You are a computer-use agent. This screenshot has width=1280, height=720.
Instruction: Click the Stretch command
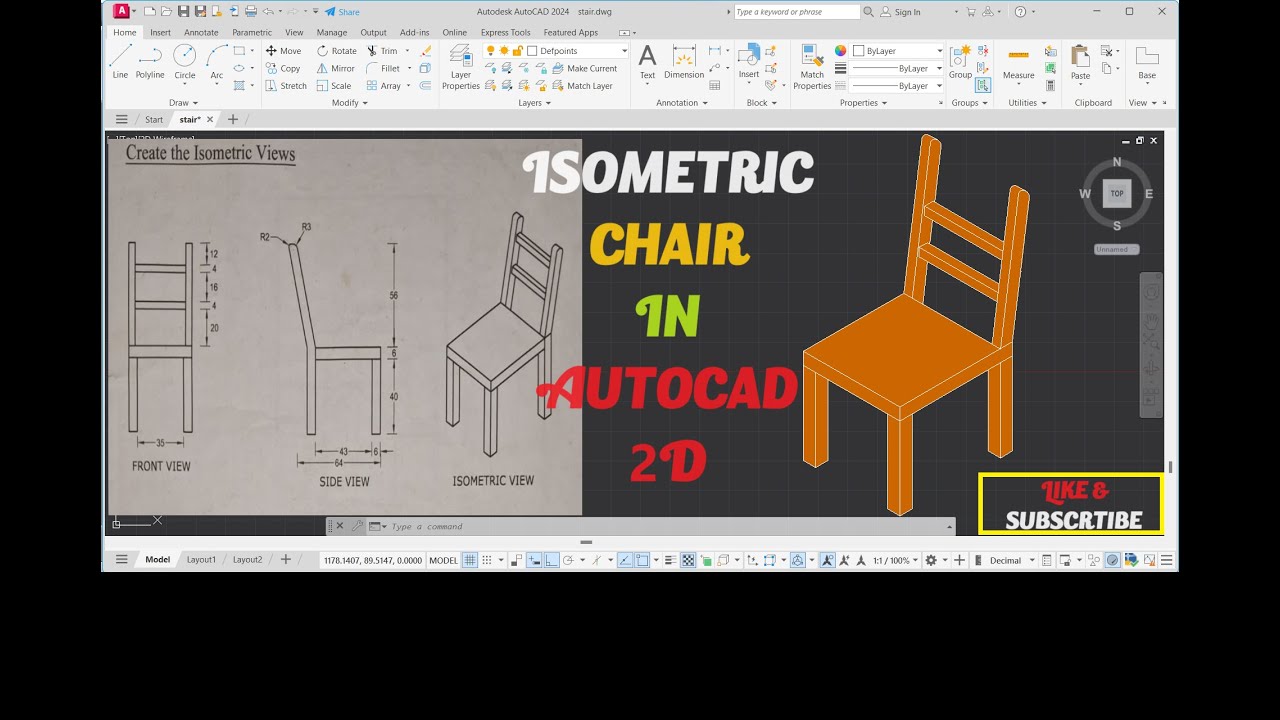[x=286, y=86]
